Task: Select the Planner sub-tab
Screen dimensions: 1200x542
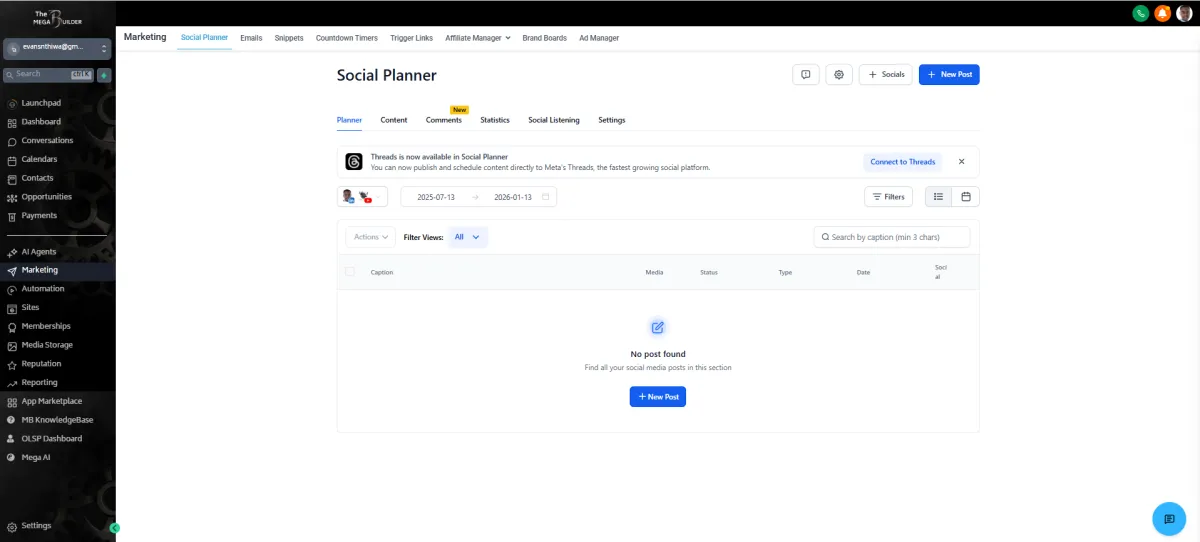Action: (x=349, y=120)
